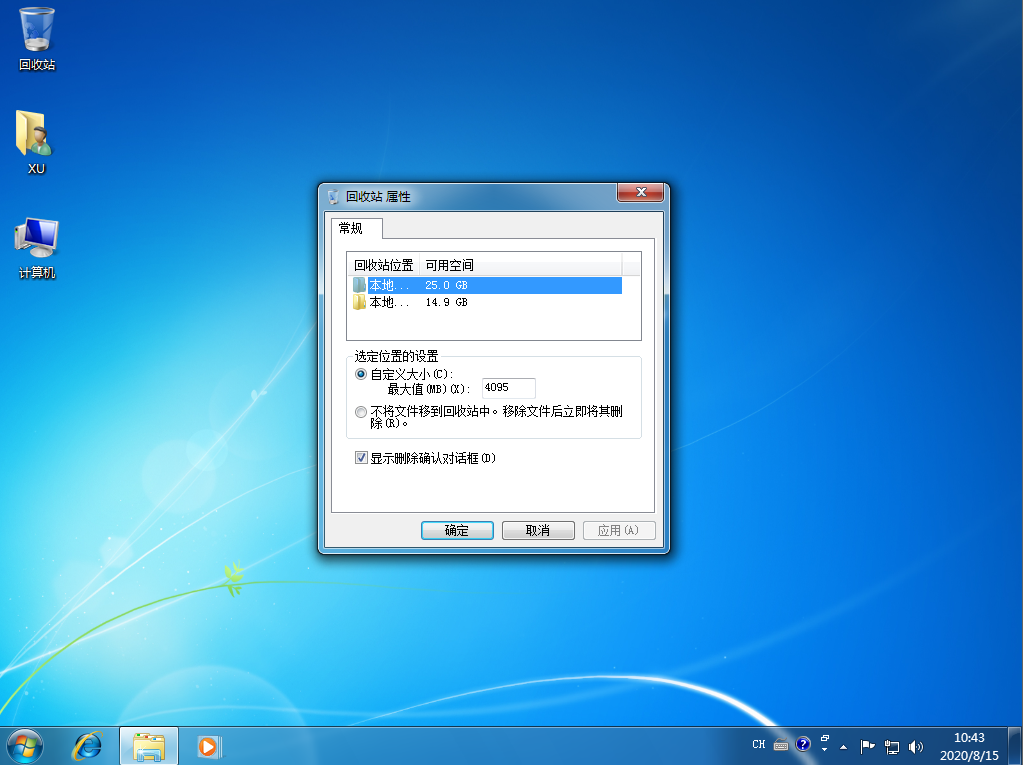Launch Internet Explorer from the taskbar
1023x765 pixels.
[87, 745]
